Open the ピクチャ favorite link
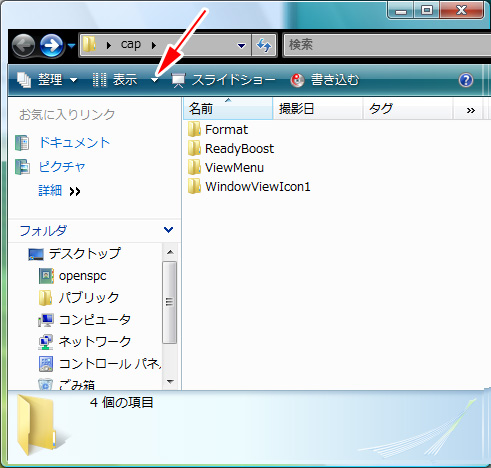This screenshot has width=491, height=468. click(62, 167)
